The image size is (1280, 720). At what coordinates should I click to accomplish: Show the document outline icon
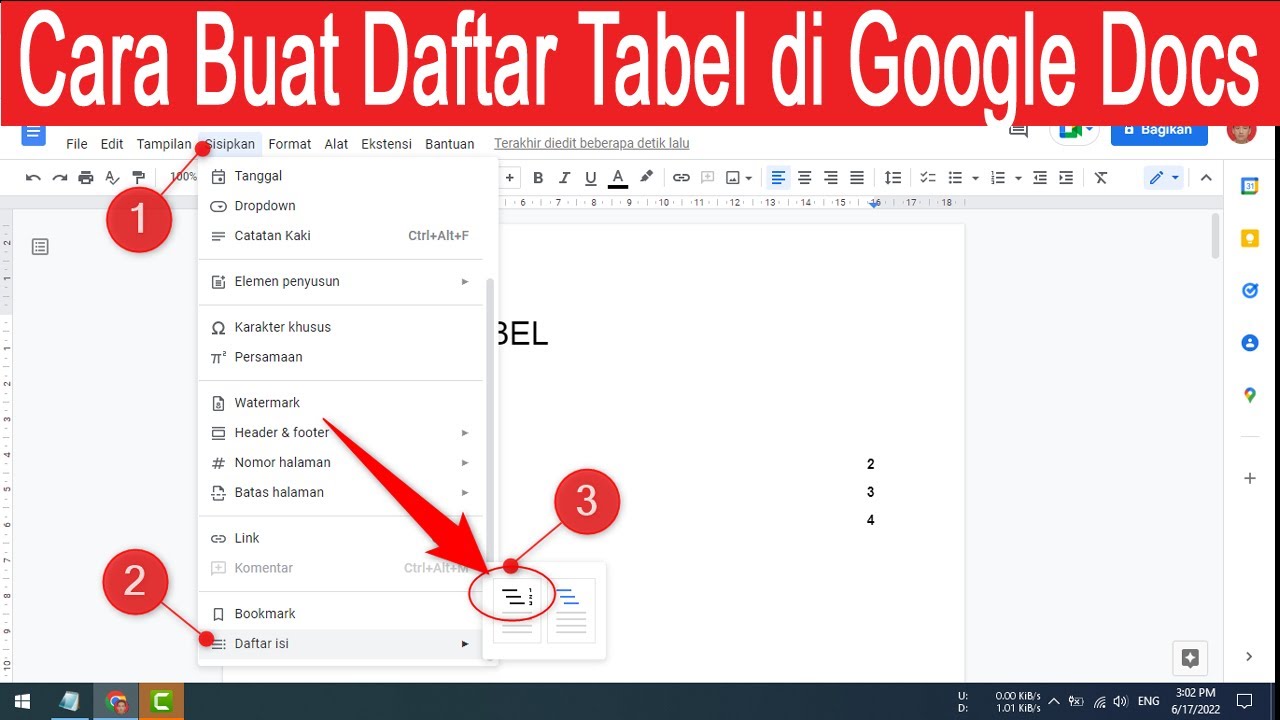click(x=40, y=246)
